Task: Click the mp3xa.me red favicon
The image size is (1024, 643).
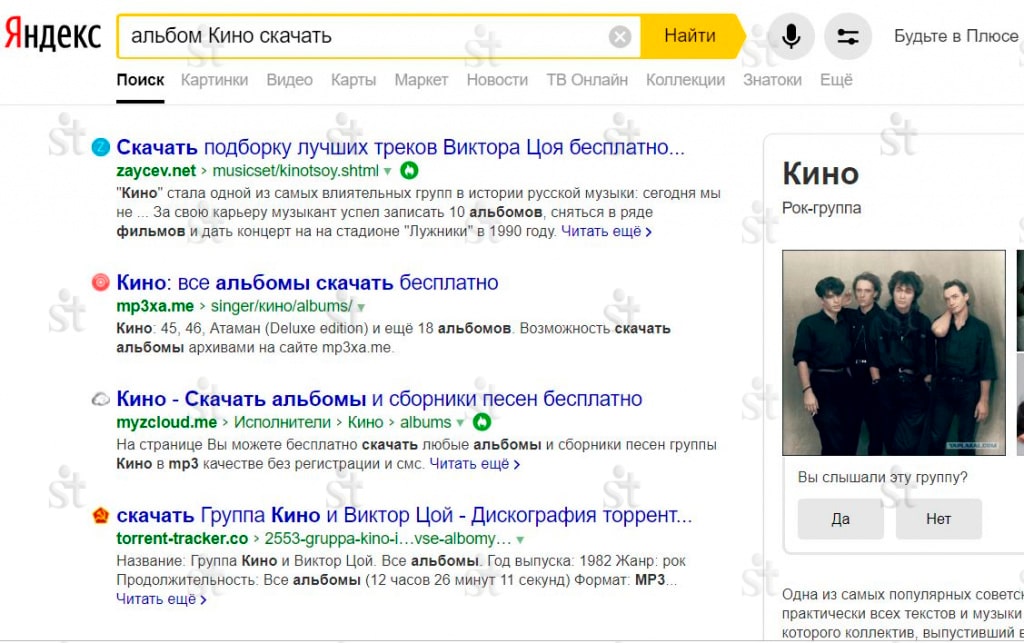Action: pyautogui.click(x=101, y=282)
